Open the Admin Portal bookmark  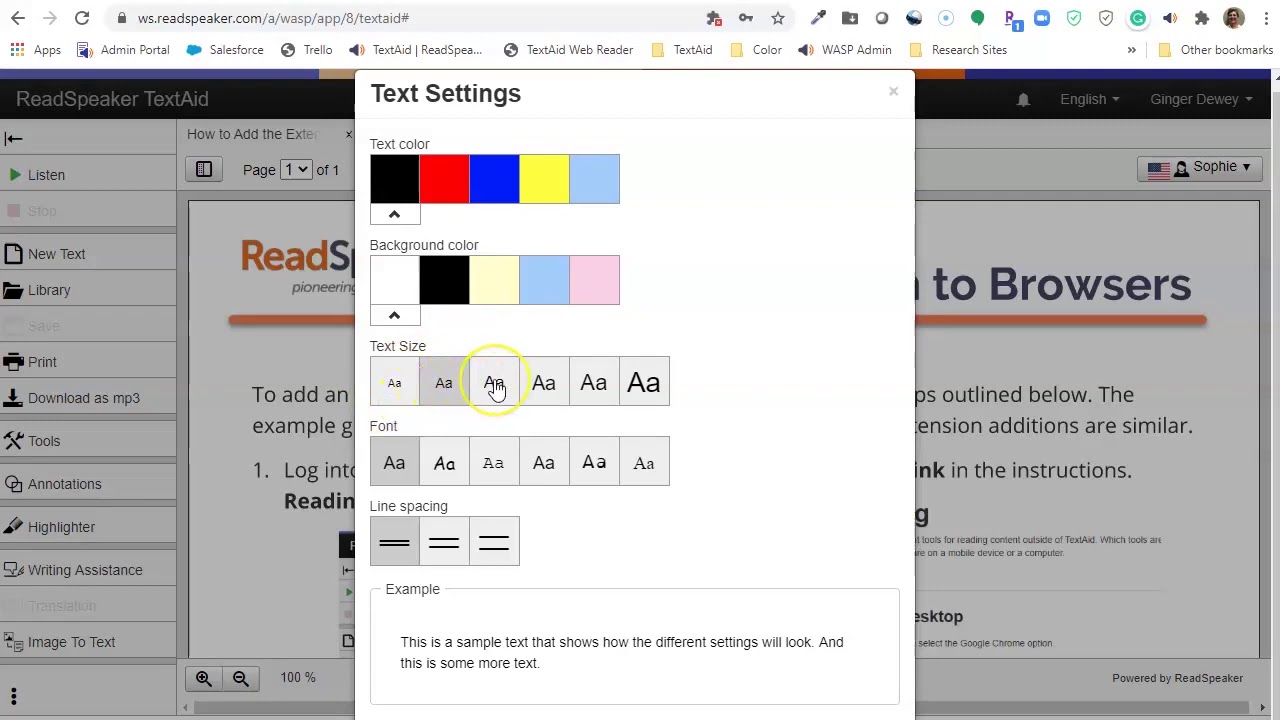124,50
